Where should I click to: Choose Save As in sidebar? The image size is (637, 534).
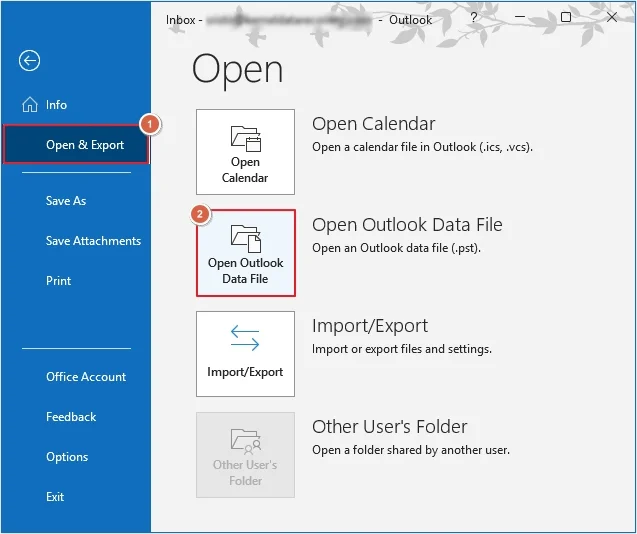66,201
